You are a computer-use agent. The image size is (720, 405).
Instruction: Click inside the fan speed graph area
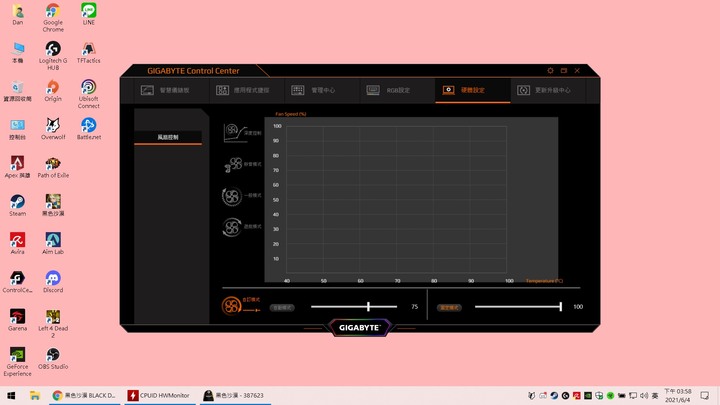pyautogui.click(x=397, y=200)
